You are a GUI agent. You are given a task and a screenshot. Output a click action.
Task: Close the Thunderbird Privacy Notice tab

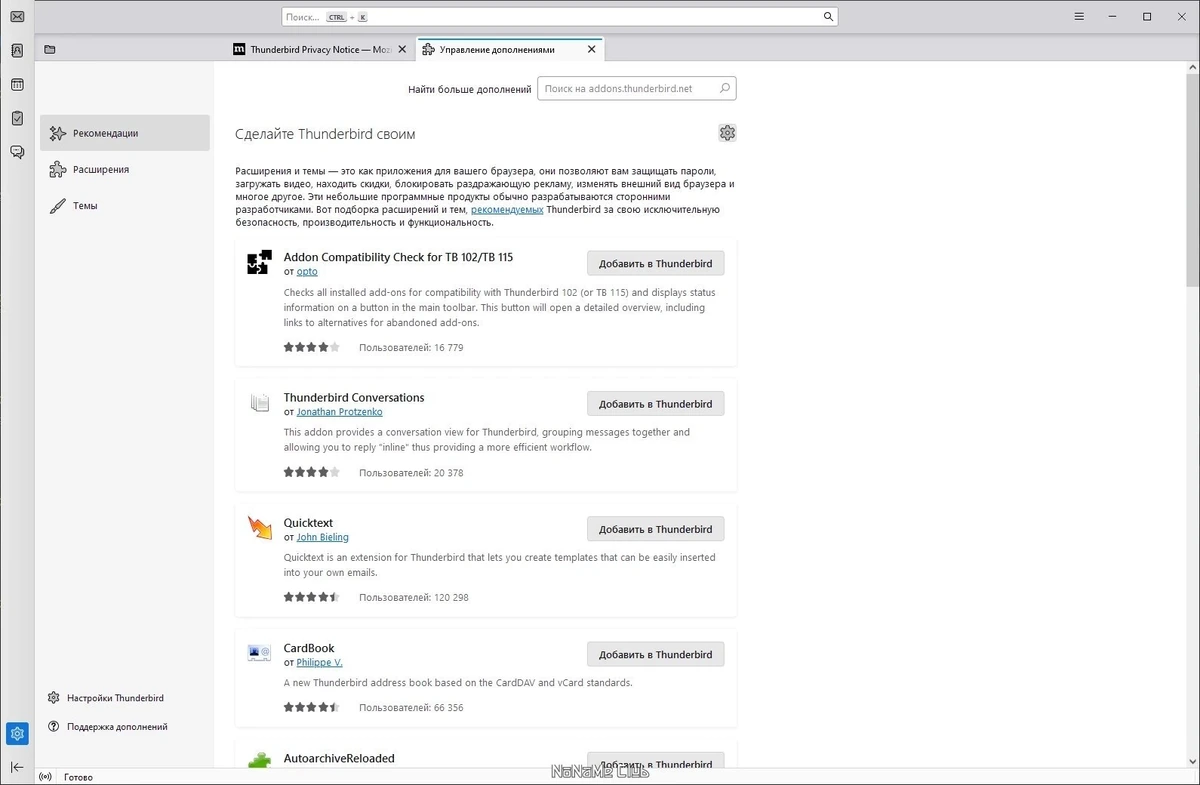click(x=402, y=49)
